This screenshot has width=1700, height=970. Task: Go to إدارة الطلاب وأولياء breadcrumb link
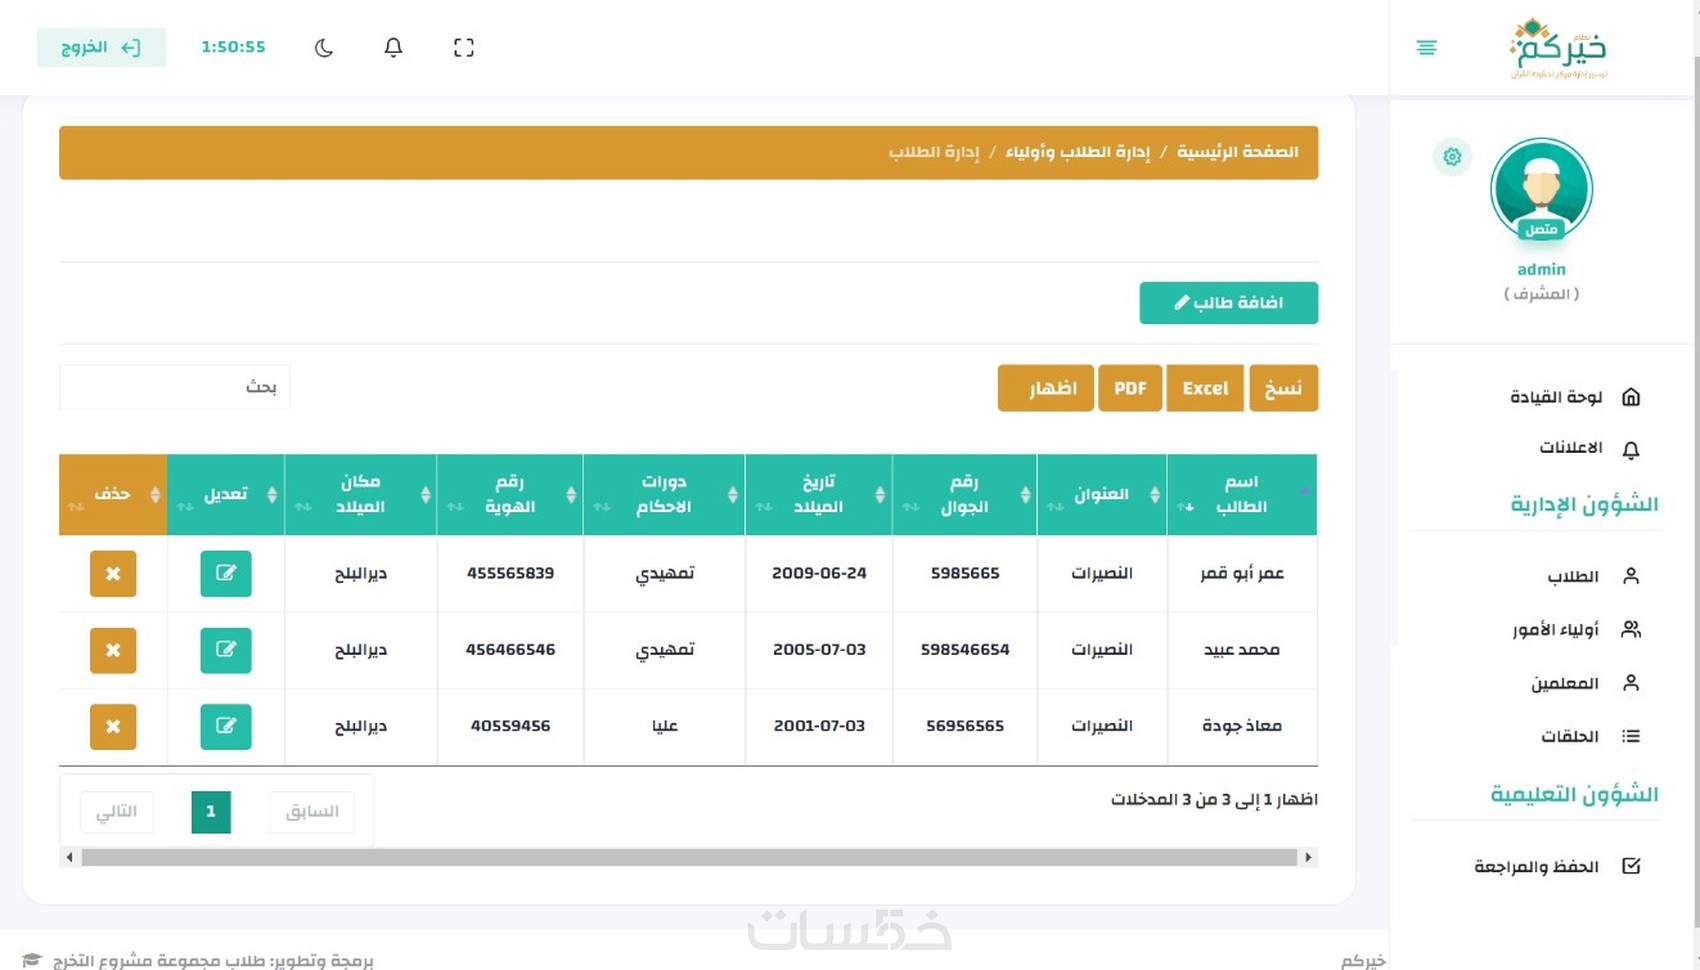pyautogui.click(x=1078, y=152)
